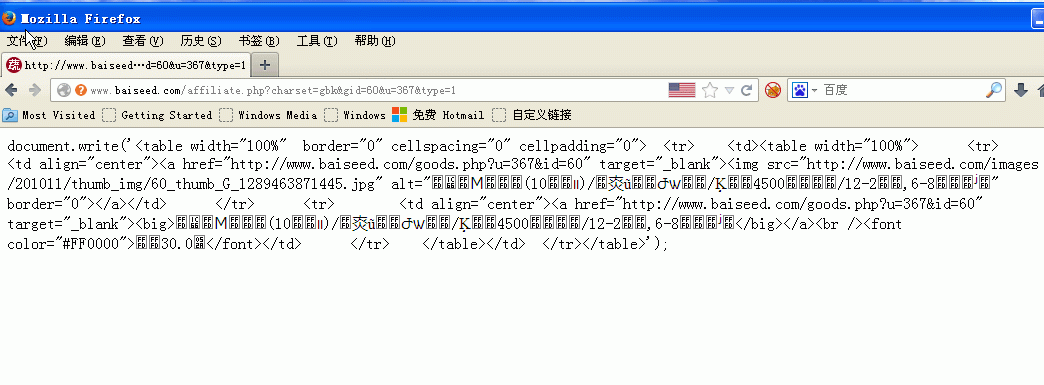Click the text 'color="#FF0000">'
Image resolution: width=1044 pixels, height=385 pixels.
(71, 244)
